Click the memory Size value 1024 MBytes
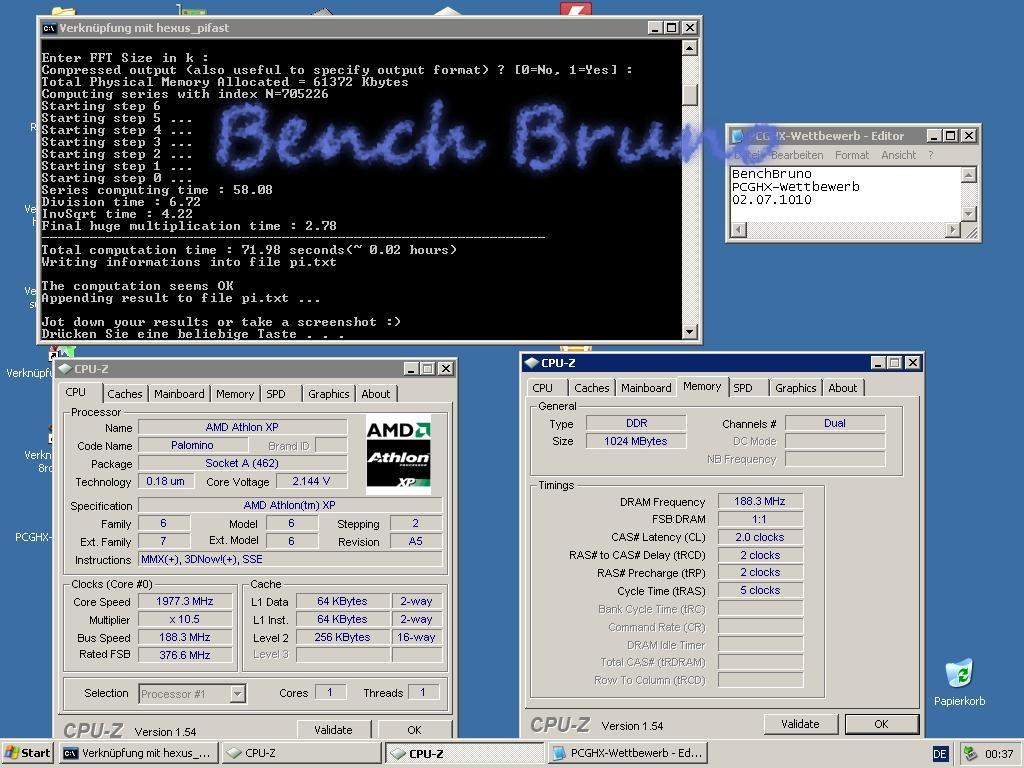 [635, 441]
